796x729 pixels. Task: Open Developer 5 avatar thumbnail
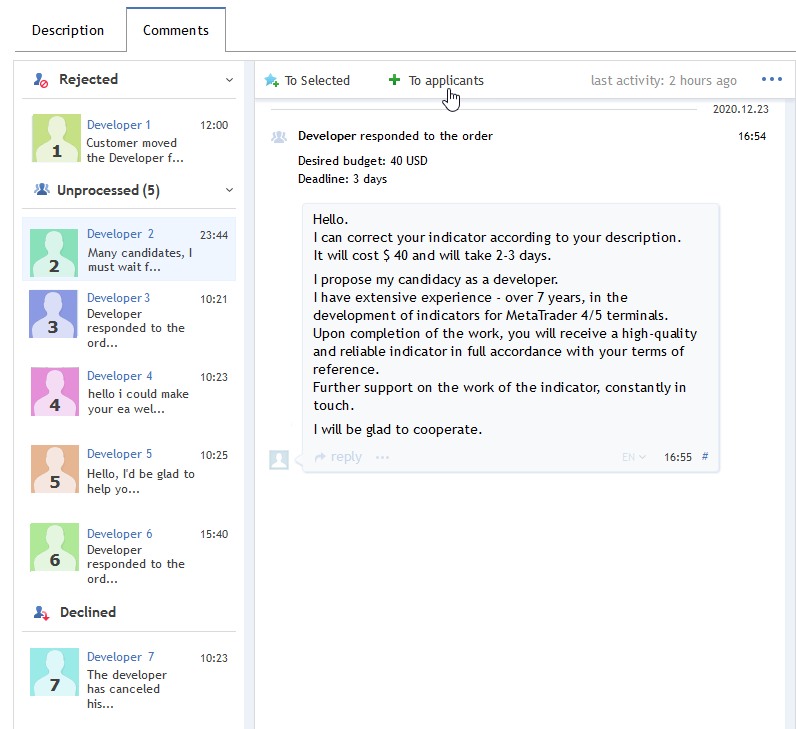click(x=55, y=469)
